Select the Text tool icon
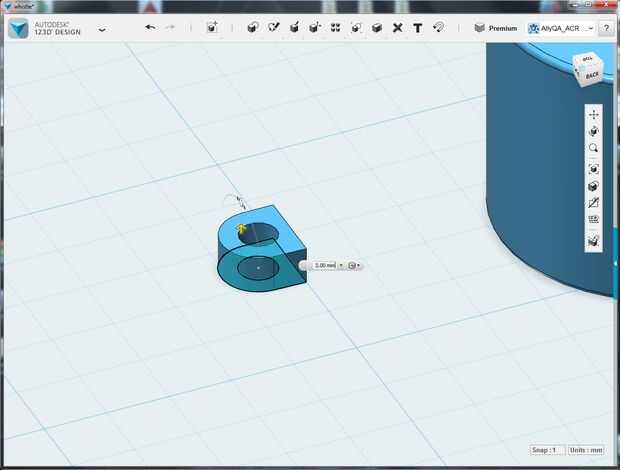The width and height of the screenshot is (620, 470). tap(417, 28)
